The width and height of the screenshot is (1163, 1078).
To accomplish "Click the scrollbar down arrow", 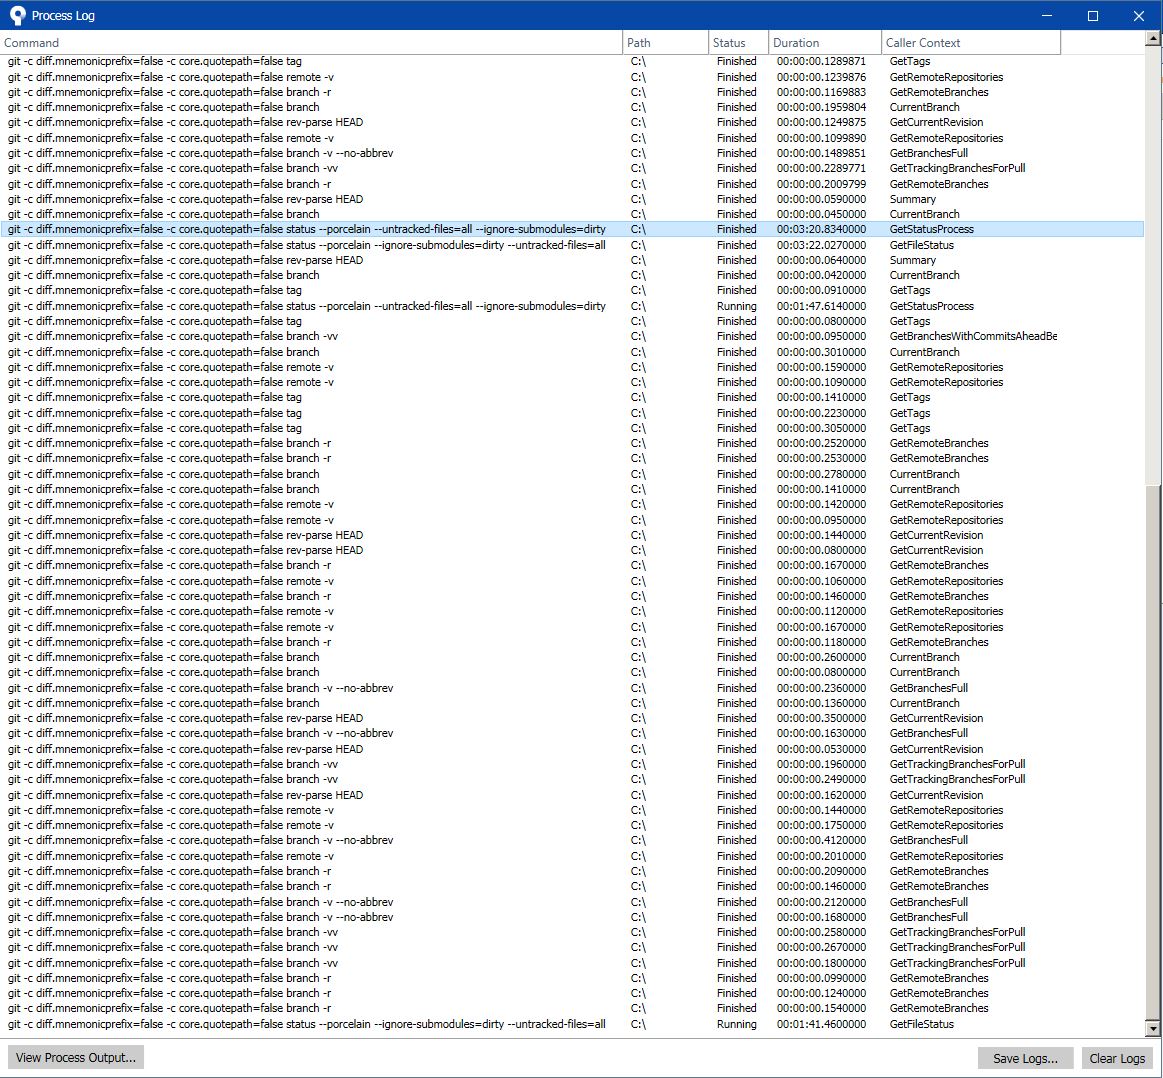I will 1152,1026.
